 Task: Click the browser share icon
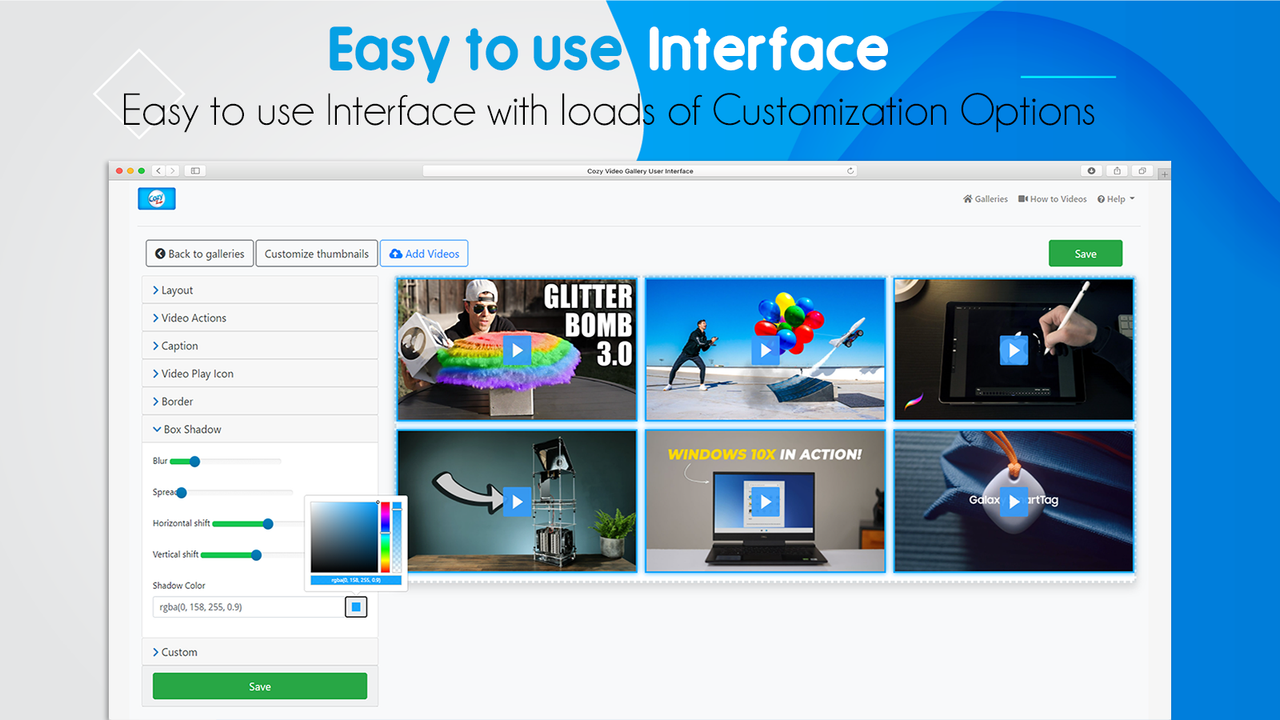(1117, 170)
